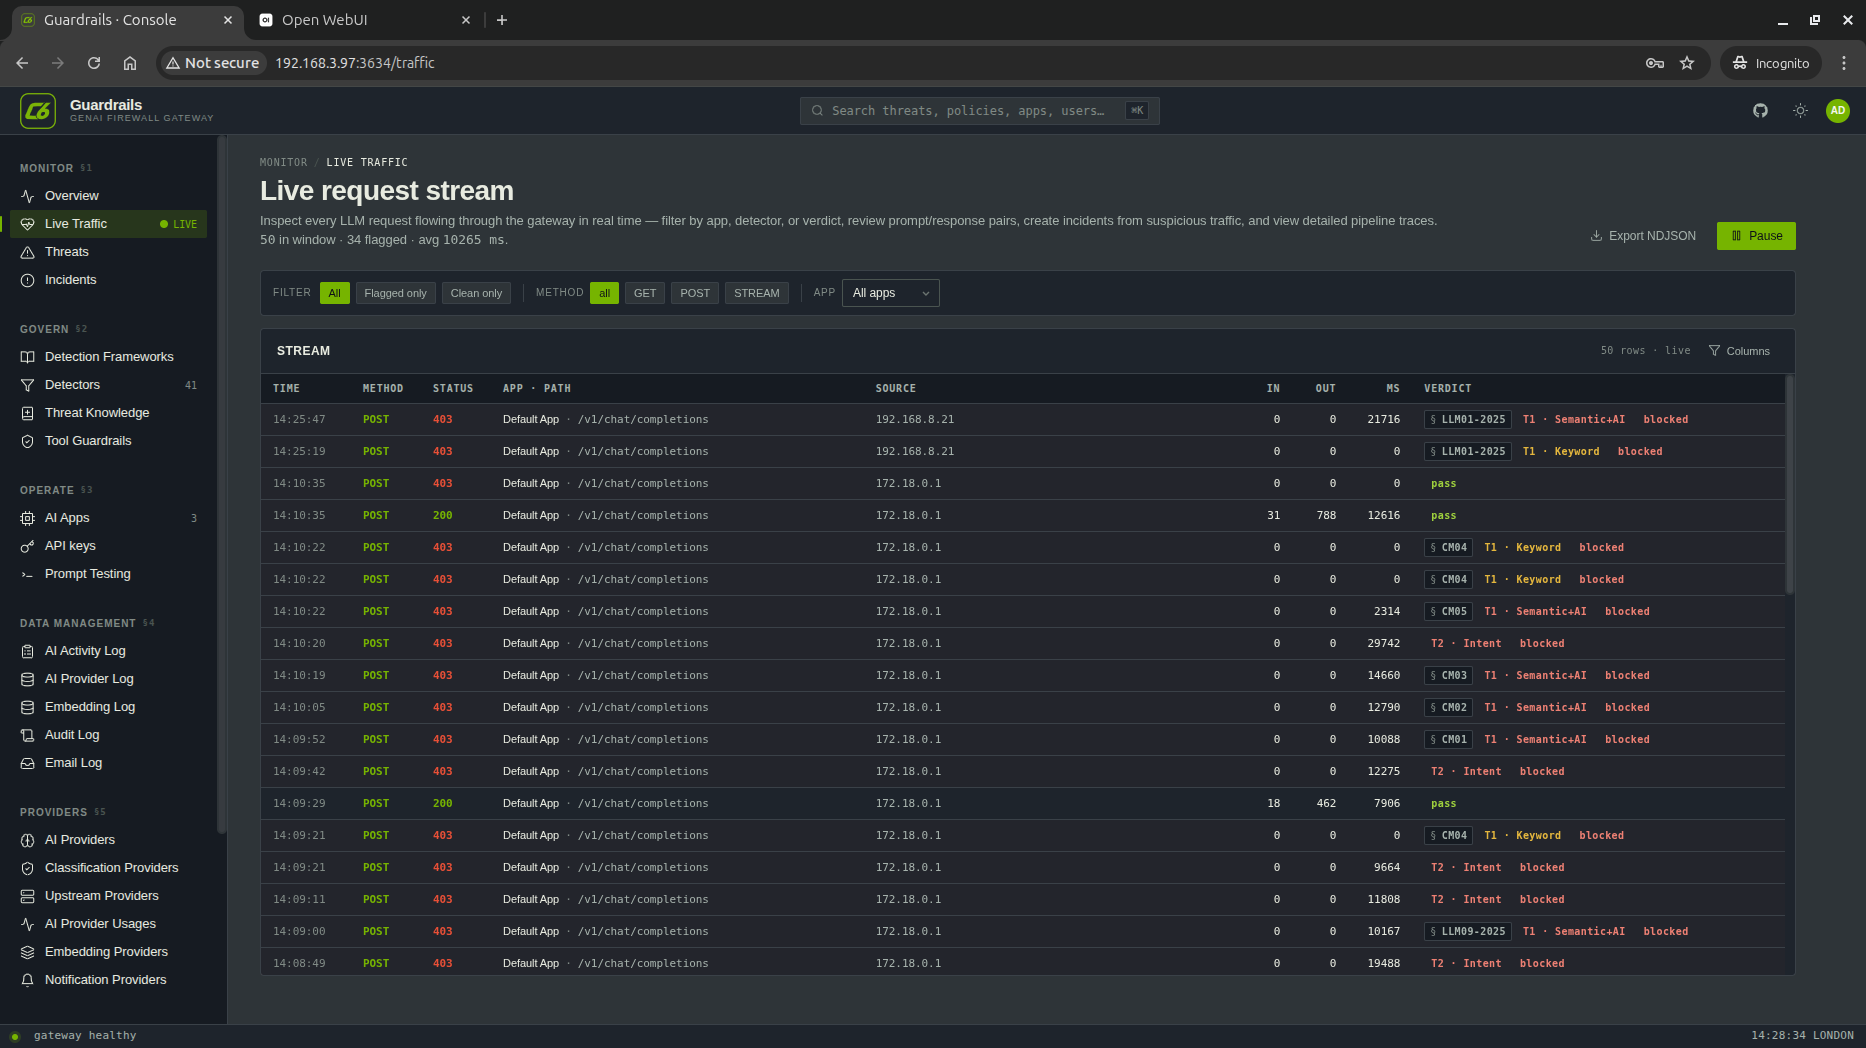The image size is (1866, 1048).
Task: Click the LLM09-2025 verdict tag
Action: click(x=1467, y=932)
